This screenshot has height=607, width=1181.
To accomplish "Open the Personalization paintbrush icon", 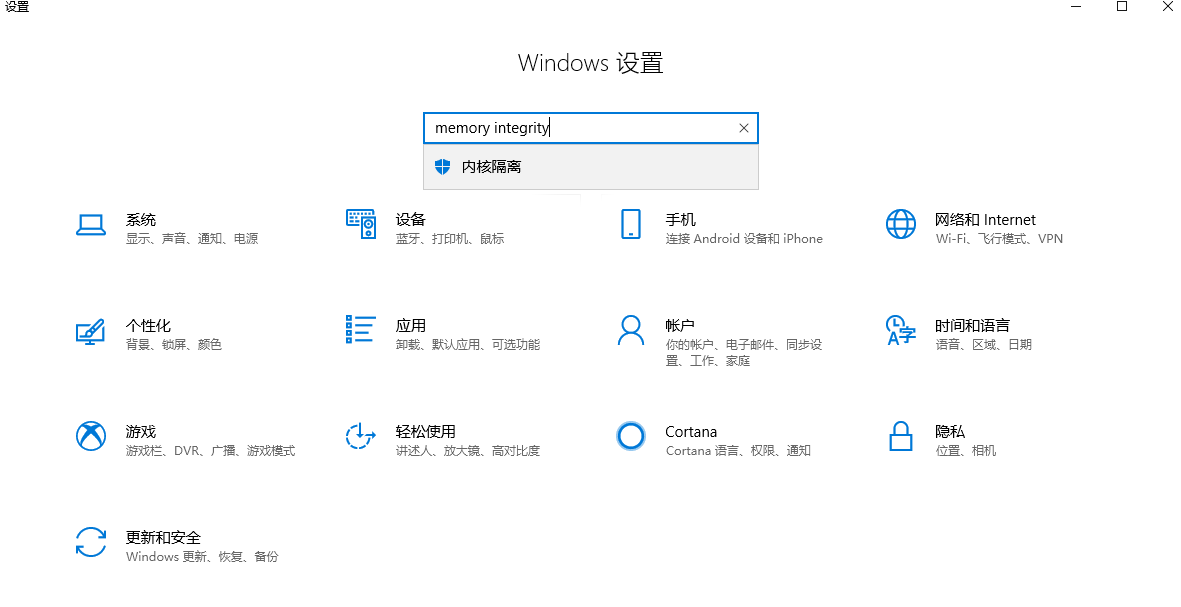I will [x=91, y=331].
